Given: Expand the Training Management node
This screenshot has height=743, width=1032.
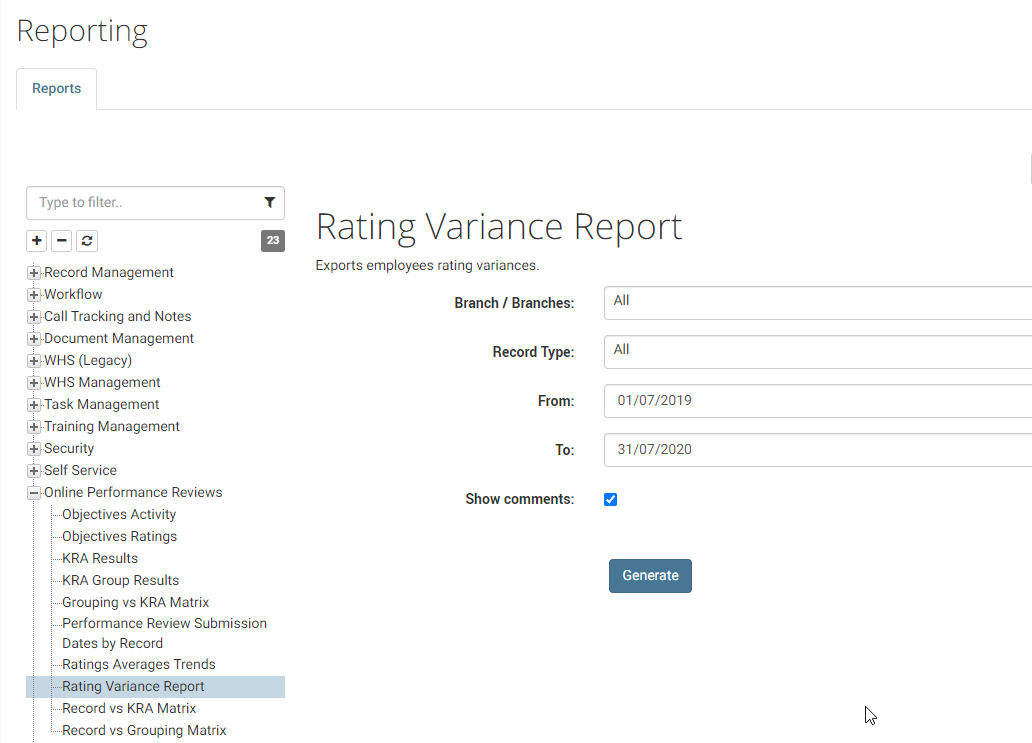Looking at the screenshot, I should [34, 426].
